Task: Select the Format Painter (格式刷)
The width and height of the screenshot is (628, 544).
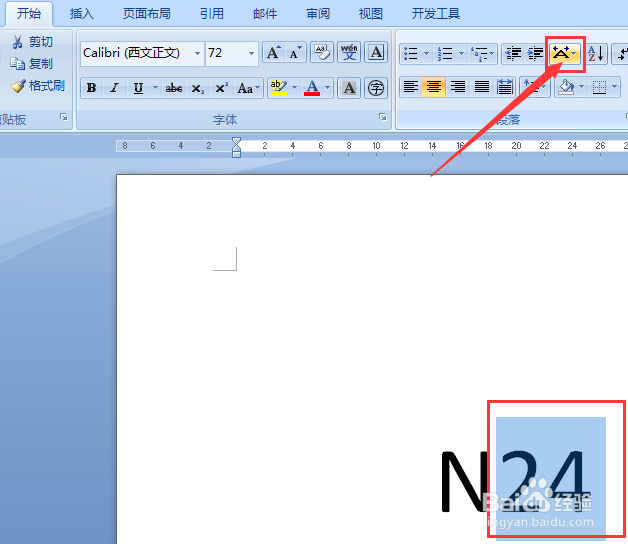Action: tap(37, 85)
